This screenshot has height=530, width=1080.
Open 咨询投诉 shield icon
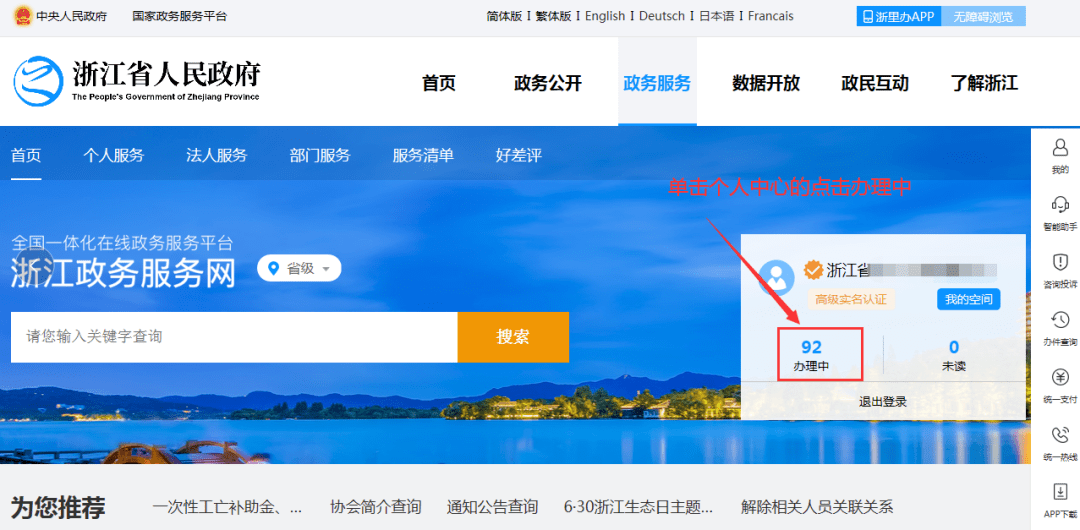click(1060, 262)
